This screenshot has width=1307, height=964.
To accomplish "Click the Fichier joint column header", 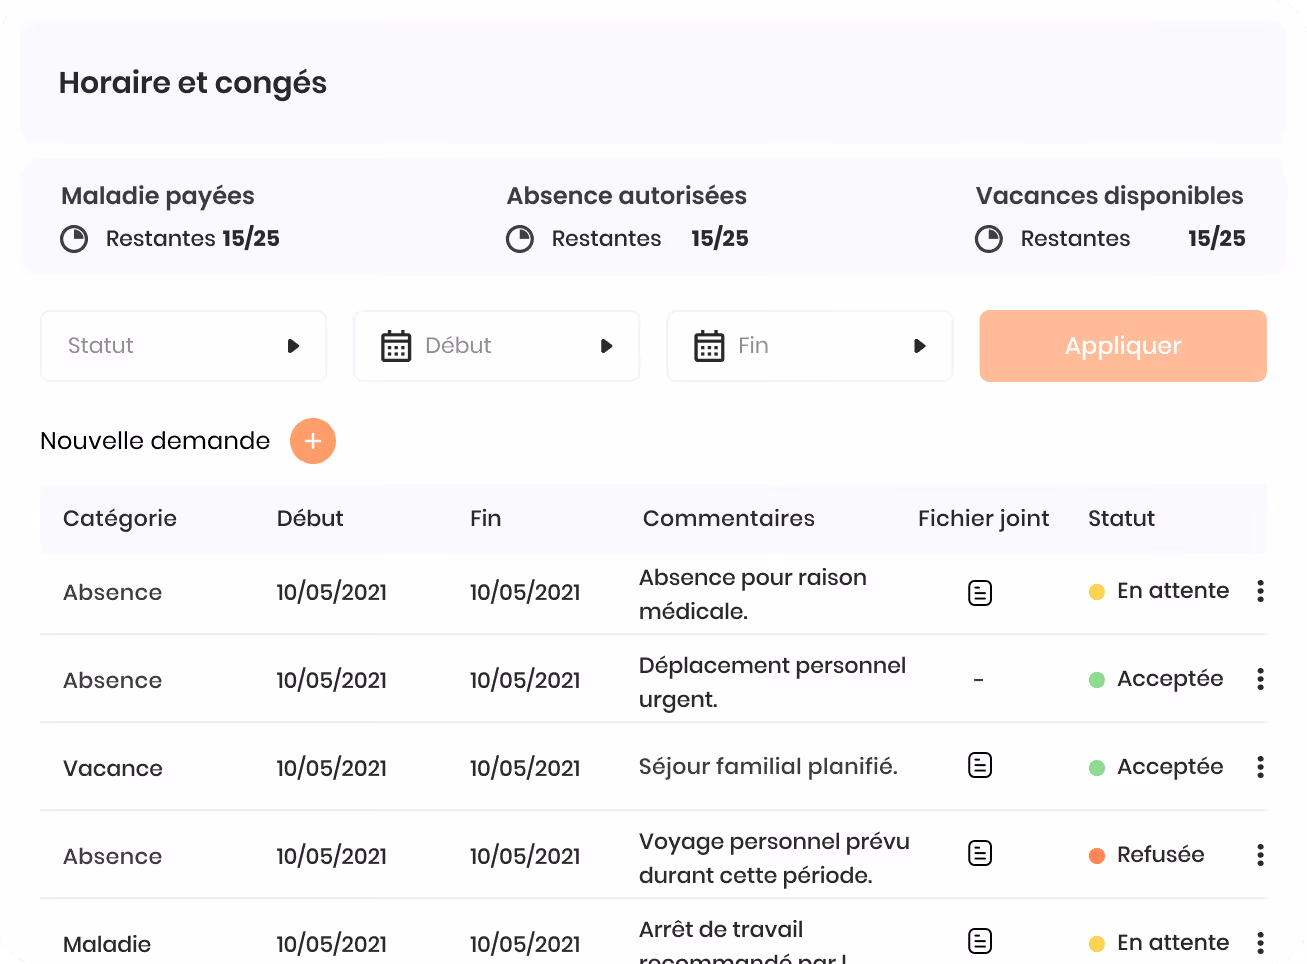I will 984,518.
